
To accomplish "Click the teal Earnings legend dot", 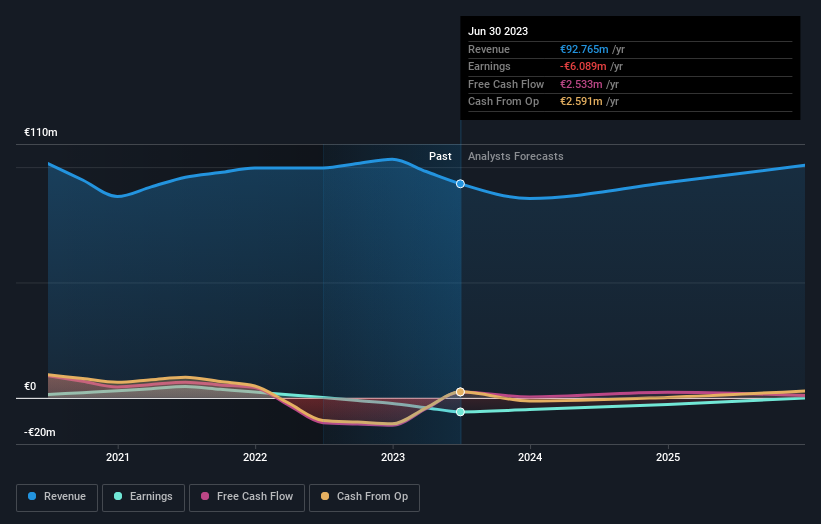I will (118, 496).
